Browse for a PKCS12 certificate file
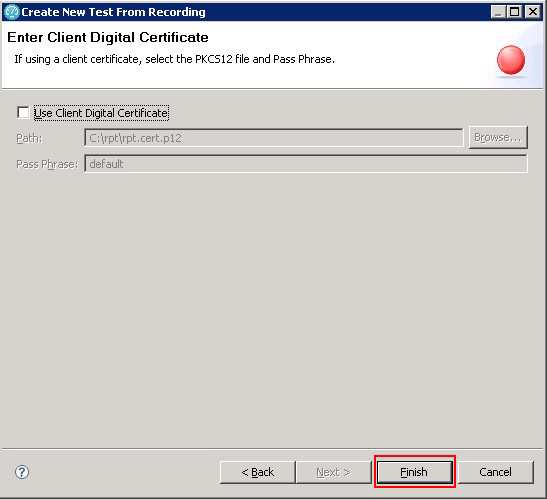The height and width of the screenshot is (500, 547). 498,137
